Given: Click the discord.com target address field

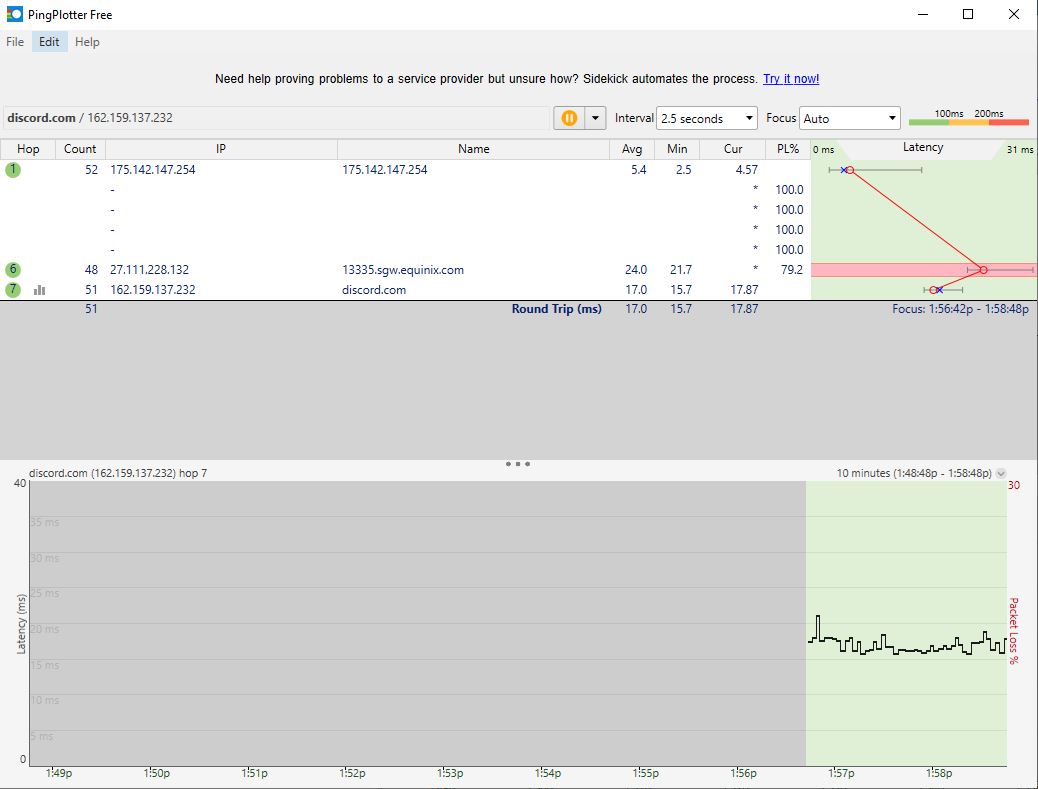Looking at the screenshot, I should click(x=276, y=118).
